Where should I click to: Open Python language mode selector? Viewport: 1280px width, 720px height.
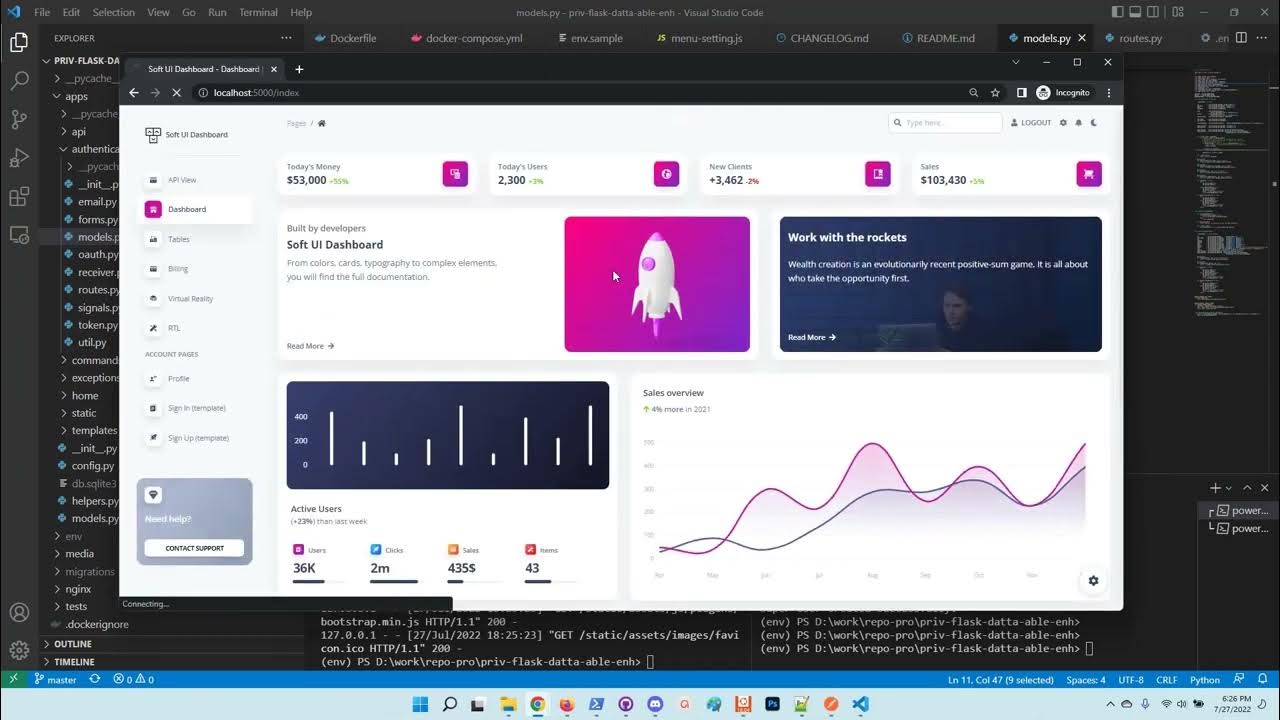(1205, 679)
